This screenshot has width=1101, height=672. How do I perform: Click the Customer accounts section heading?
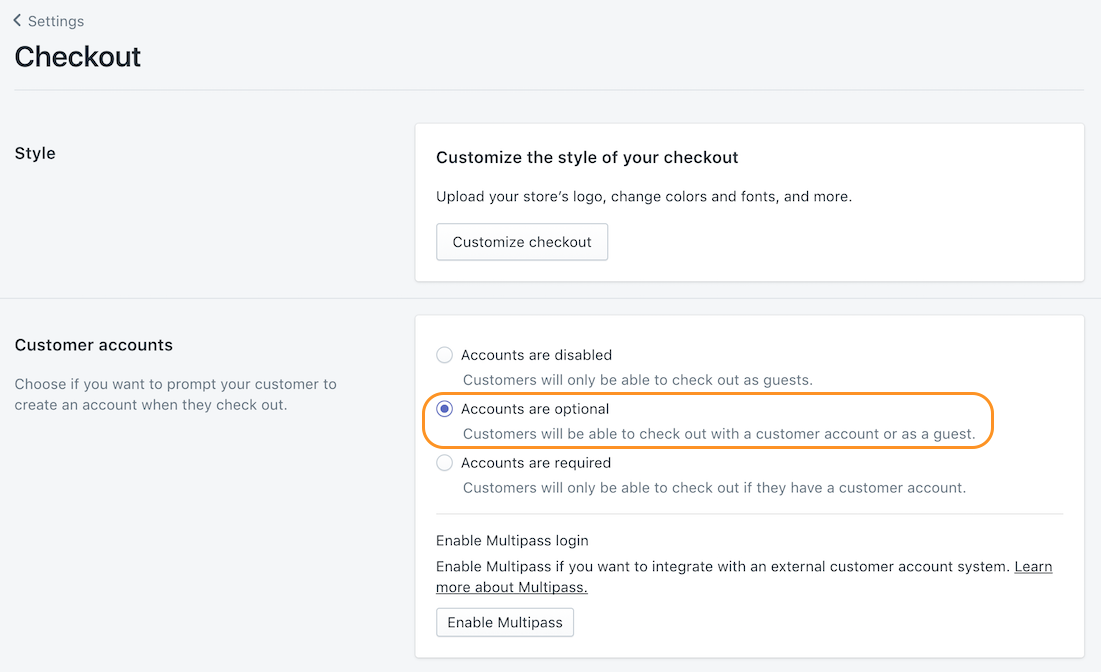coord(94,345)
